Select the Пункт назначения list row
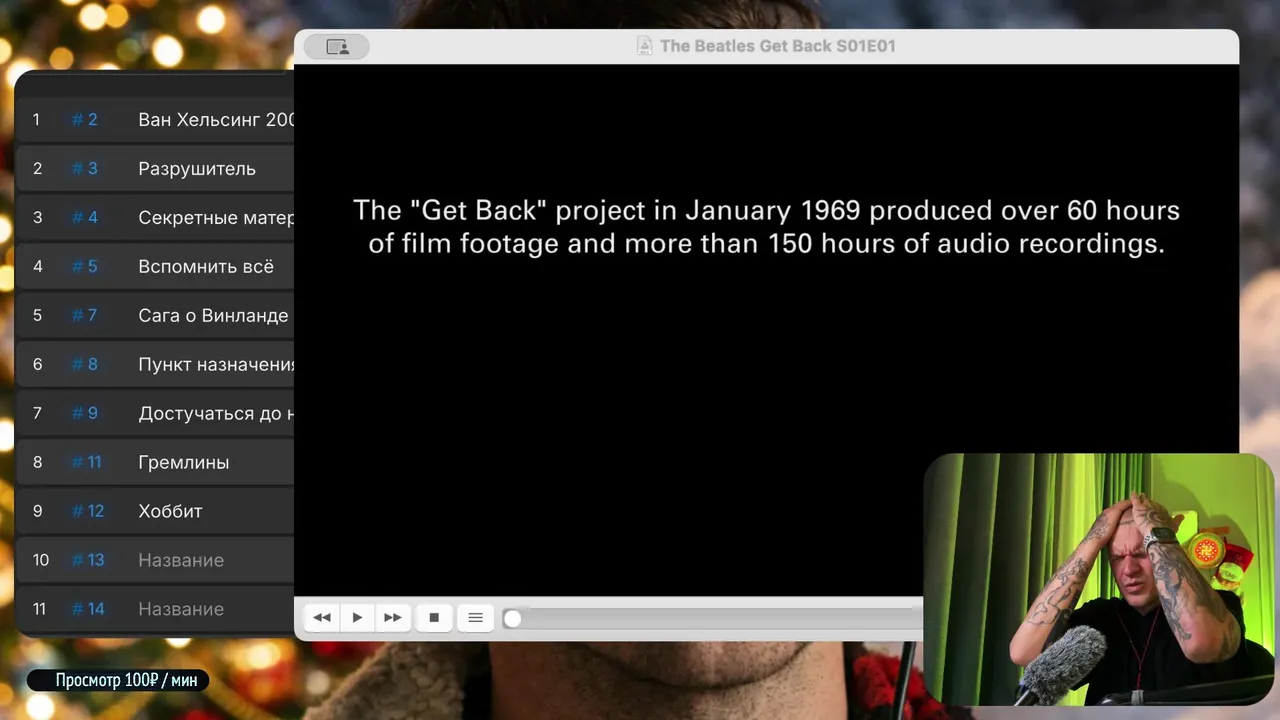The image size is (1280, 720). click(155, 365)
